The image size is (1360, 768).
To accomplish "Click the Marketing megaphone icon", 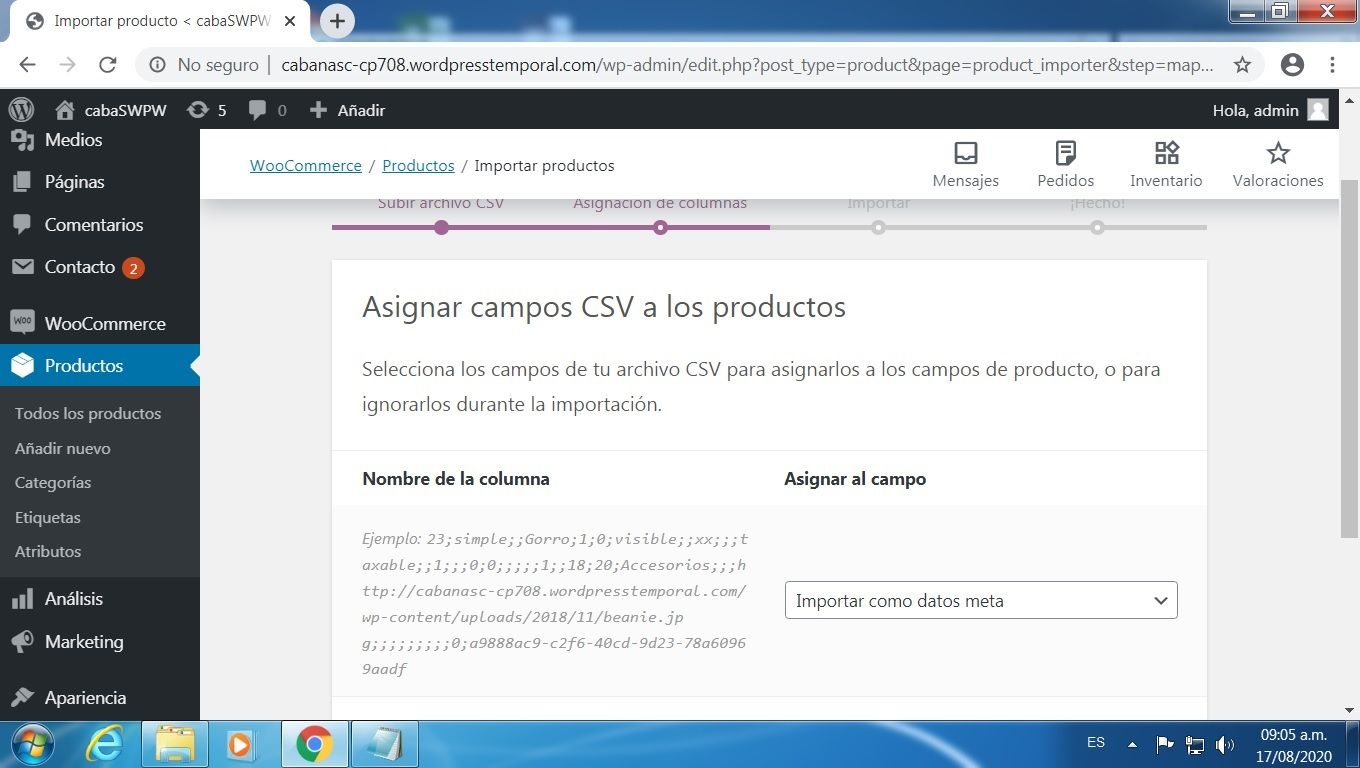I will point(22,642).
